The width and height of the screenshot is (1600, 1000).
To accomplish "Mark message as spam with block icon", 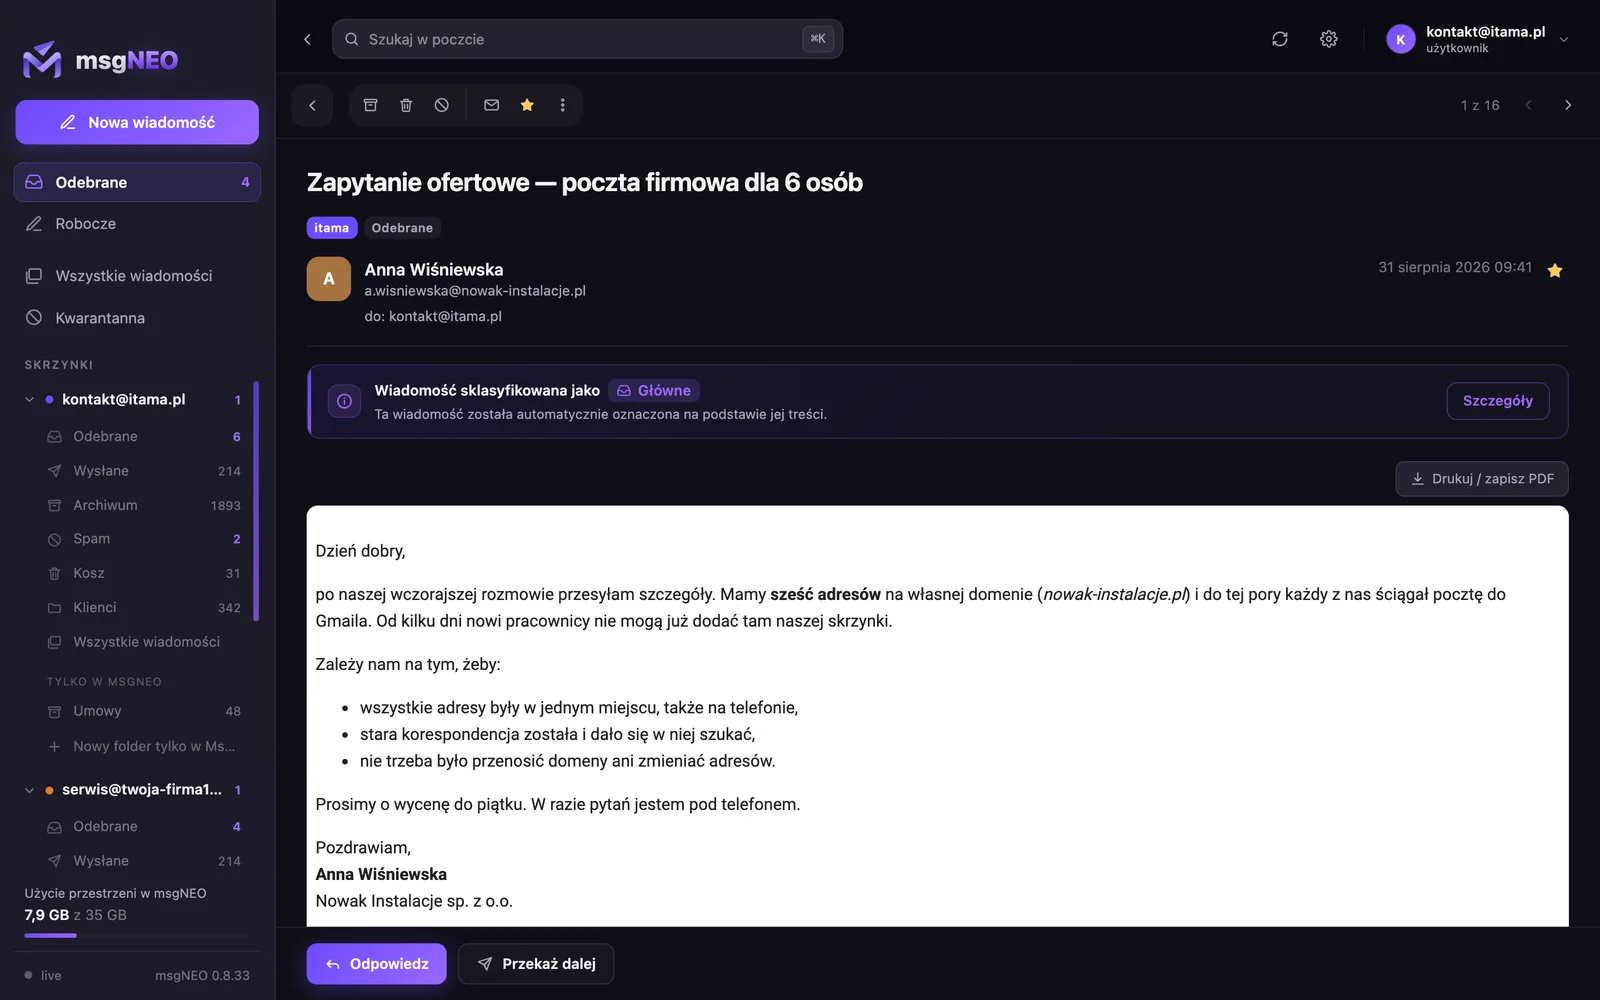I will 442,105.
